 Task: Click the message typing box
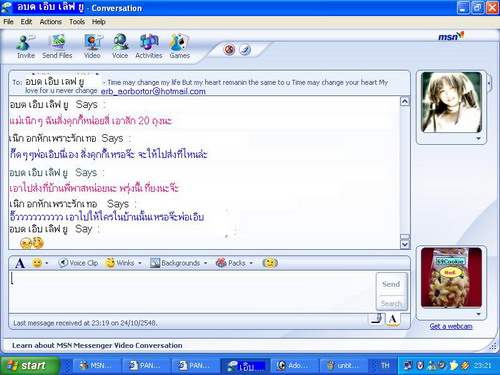tap(192, 291)
